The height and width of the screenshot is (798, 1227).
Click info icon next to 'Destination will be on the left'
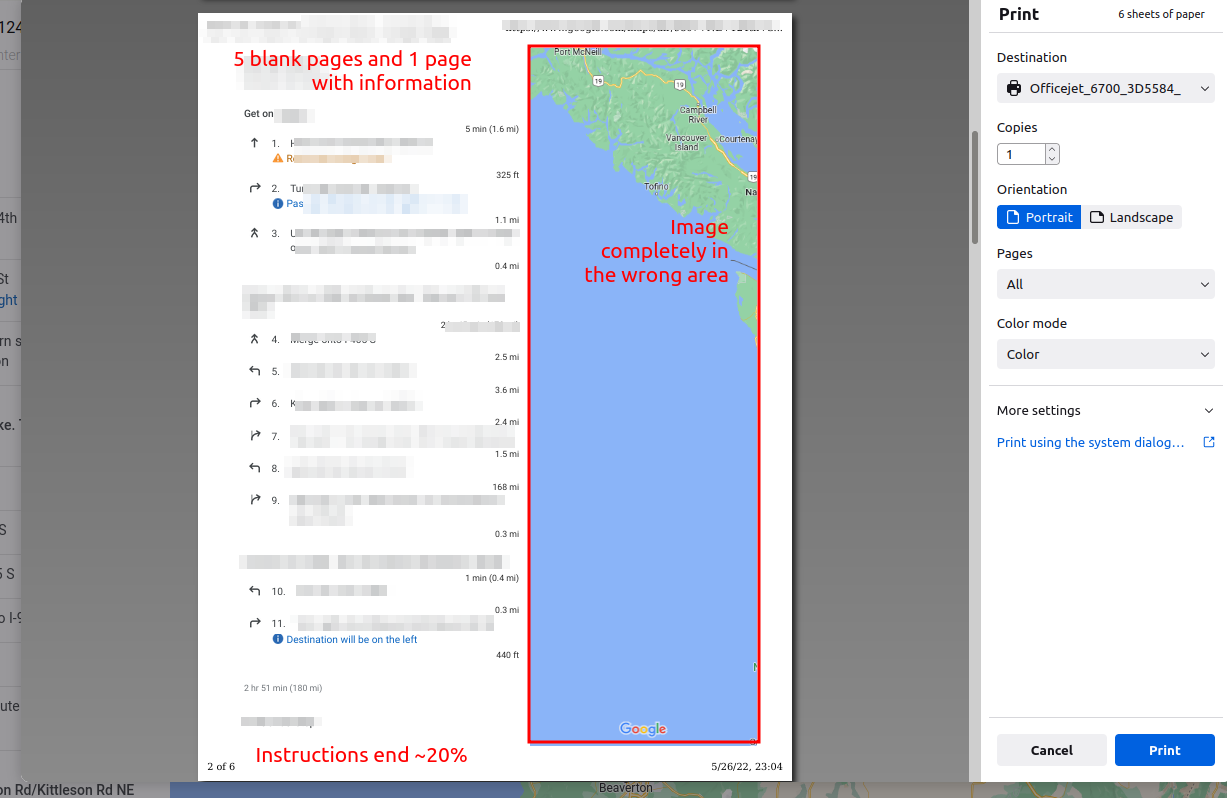coord(277,639)
